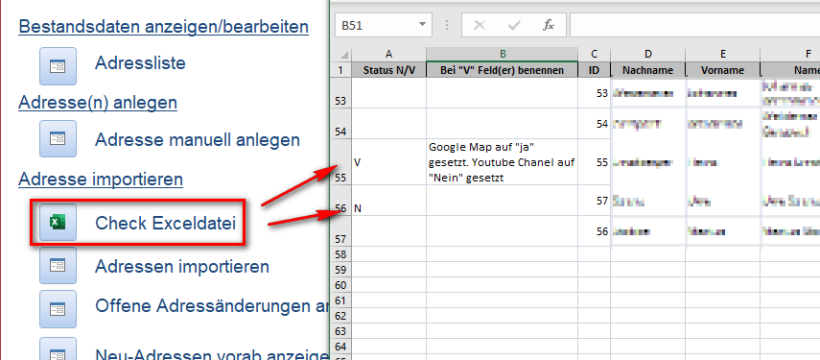Open Bestandsdaten anzeigen/bearbeiten heading link
This screenshot has height=360, width=820.
(x=163, y=26)
